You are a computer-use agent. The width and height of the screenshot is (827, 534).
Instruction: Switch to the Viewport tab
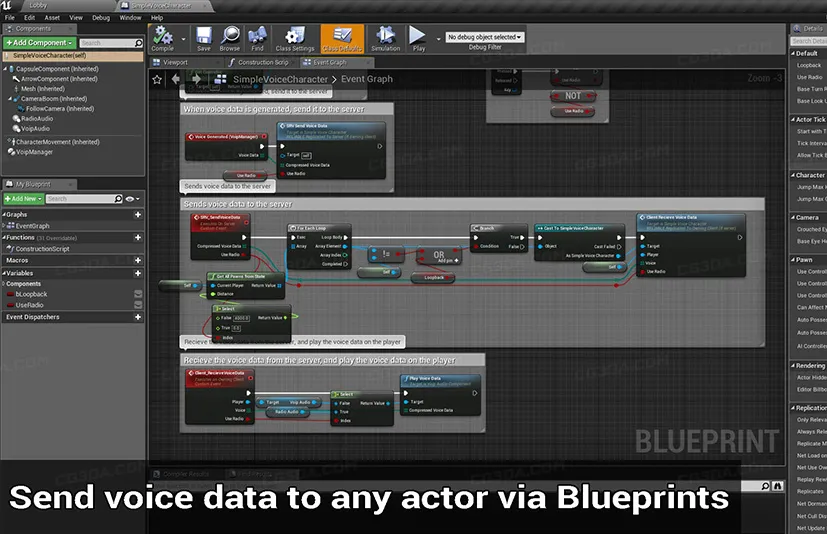(176, 62)
